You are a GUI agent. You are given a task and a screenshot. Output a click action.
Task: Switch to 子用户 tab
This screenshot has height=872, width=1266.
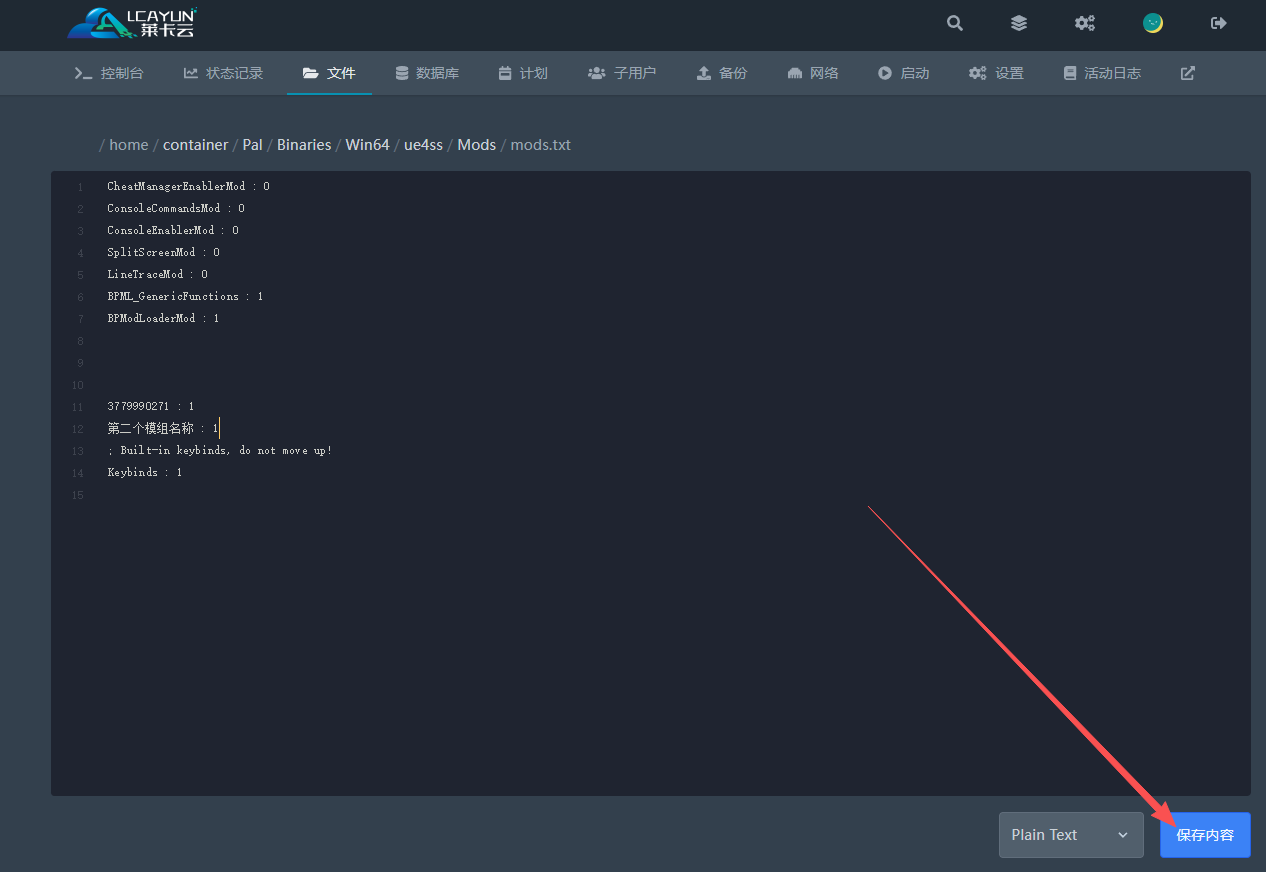tap(622, 73)
